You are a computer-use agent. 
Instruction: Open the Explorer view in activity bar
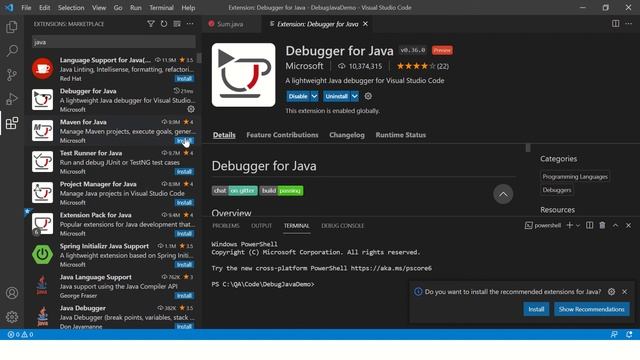[12, 27]
